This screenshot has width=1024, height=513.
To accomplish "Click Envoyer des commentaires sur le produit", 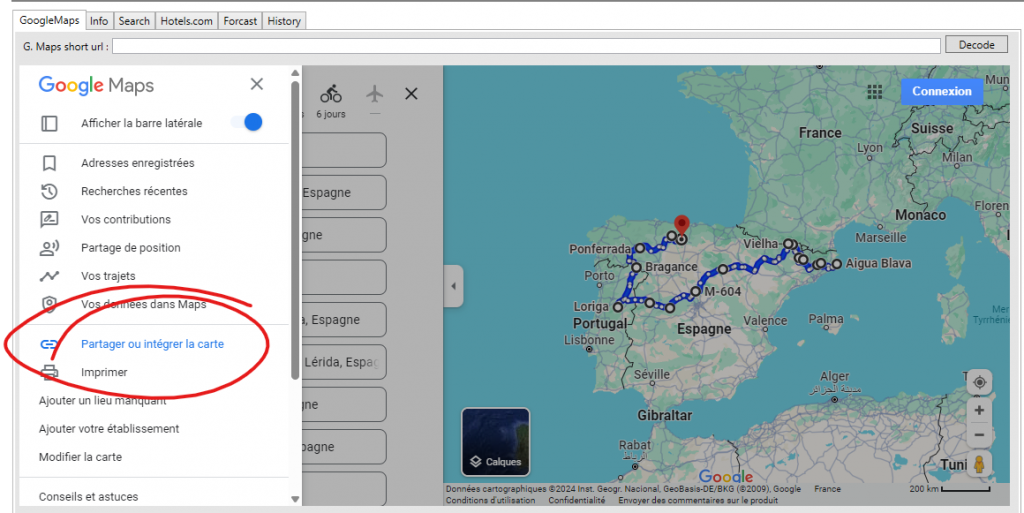I will pyautogui.click(x=698, y=501).
